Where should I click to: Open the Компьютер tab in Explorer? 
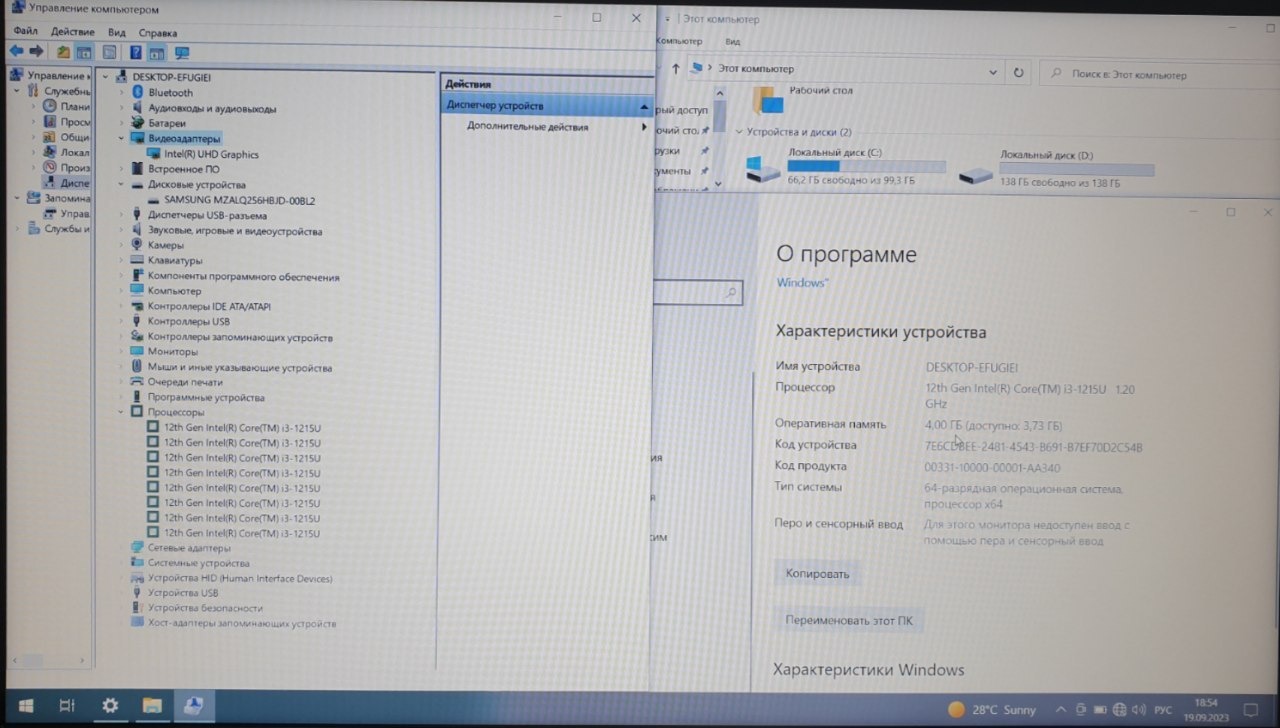679,41
